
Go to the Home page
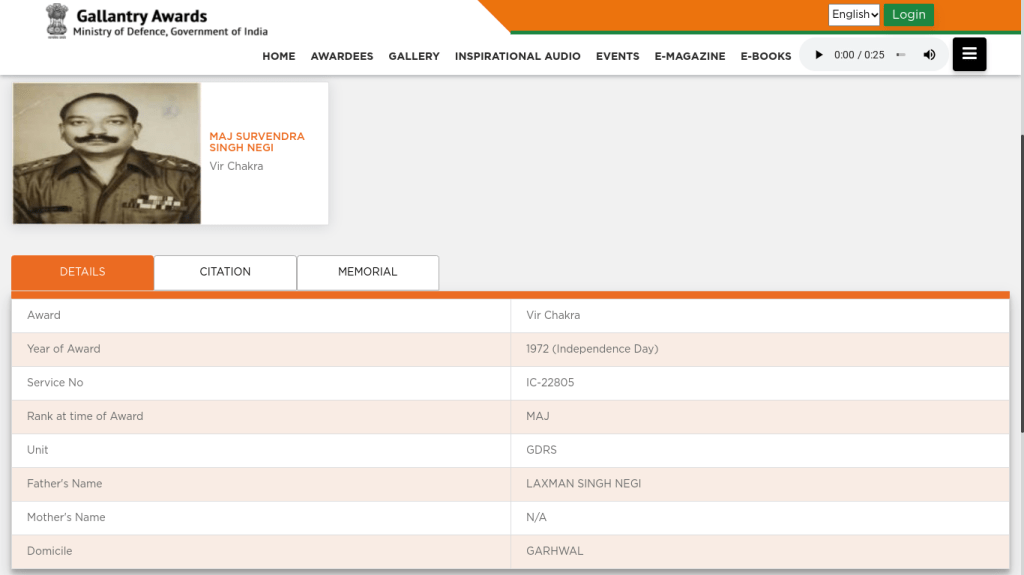click(279, 56)
